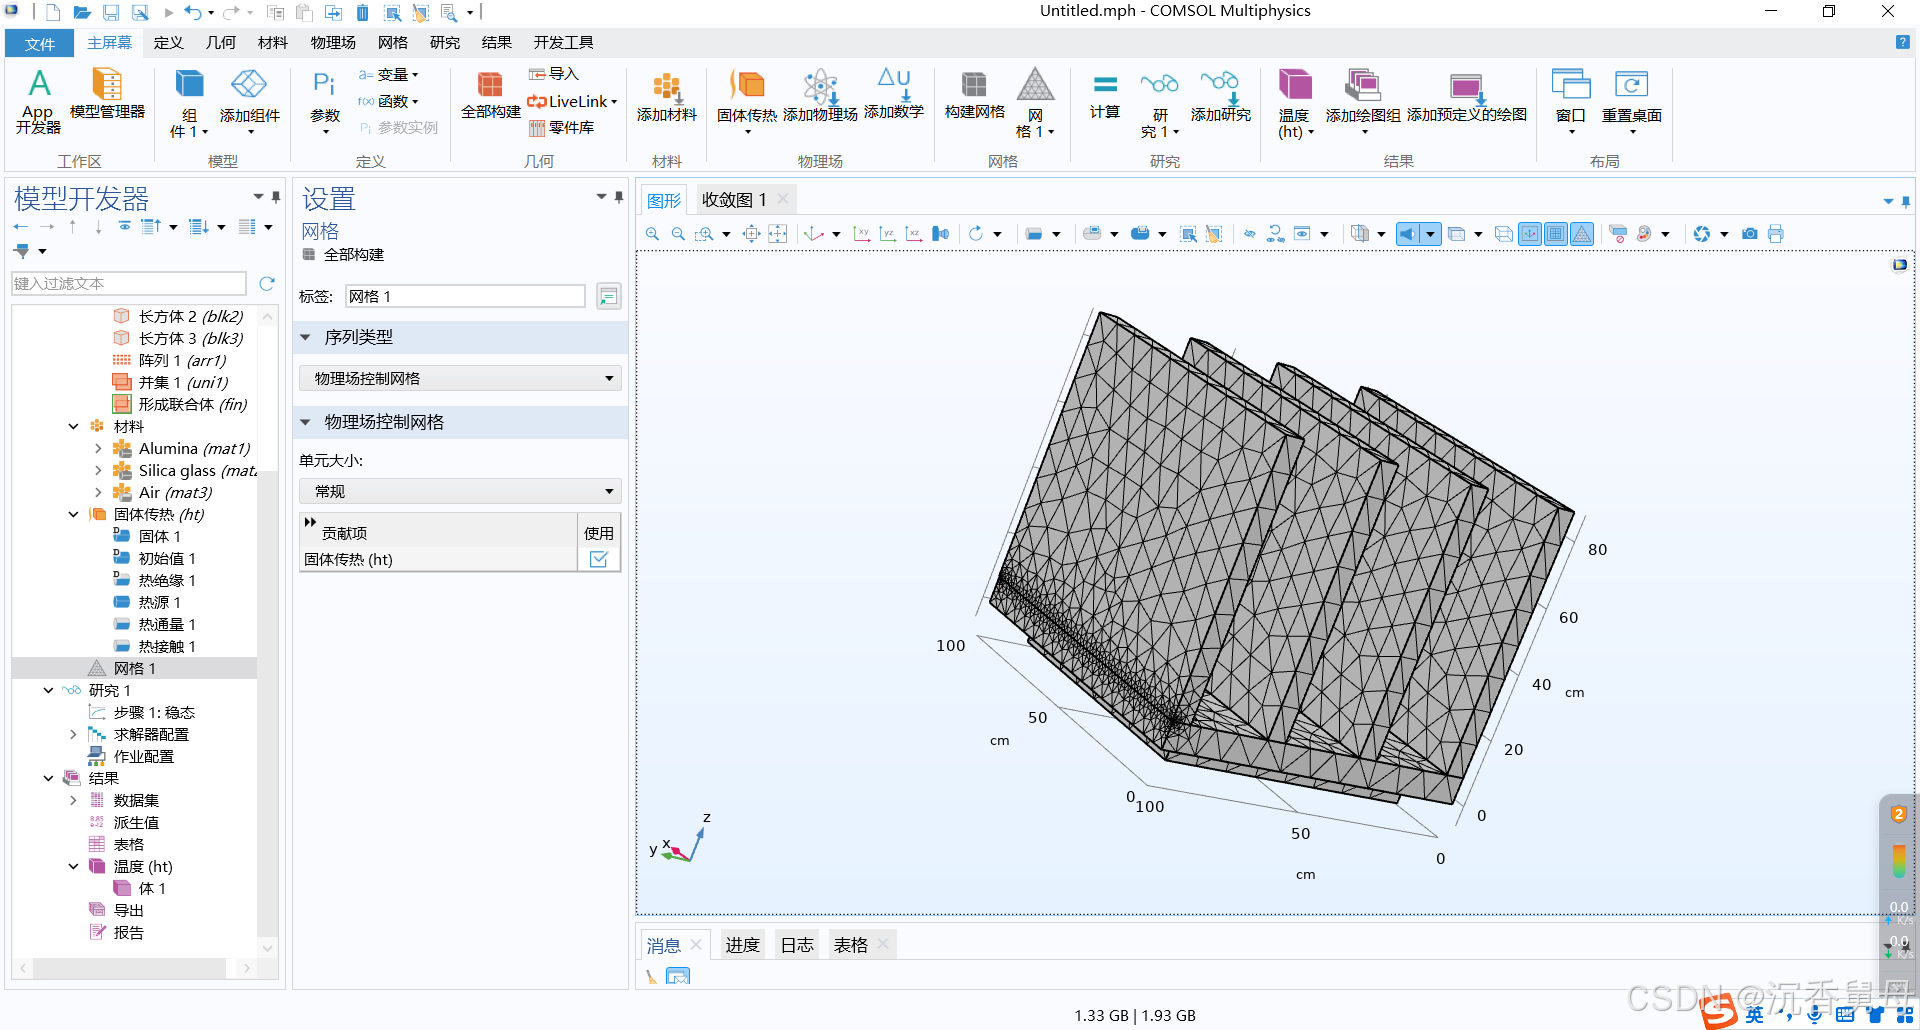Switch to the 日志 tab

click(797, 945)
